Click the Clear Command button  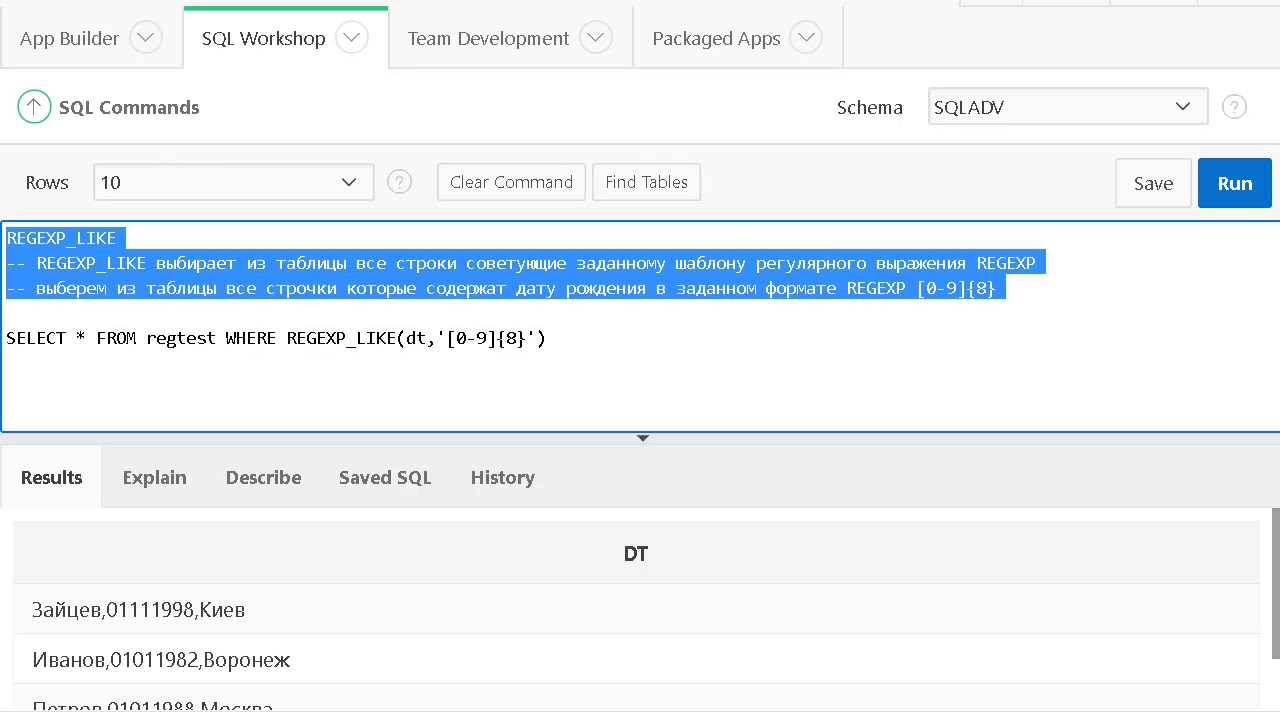(511, 182)
